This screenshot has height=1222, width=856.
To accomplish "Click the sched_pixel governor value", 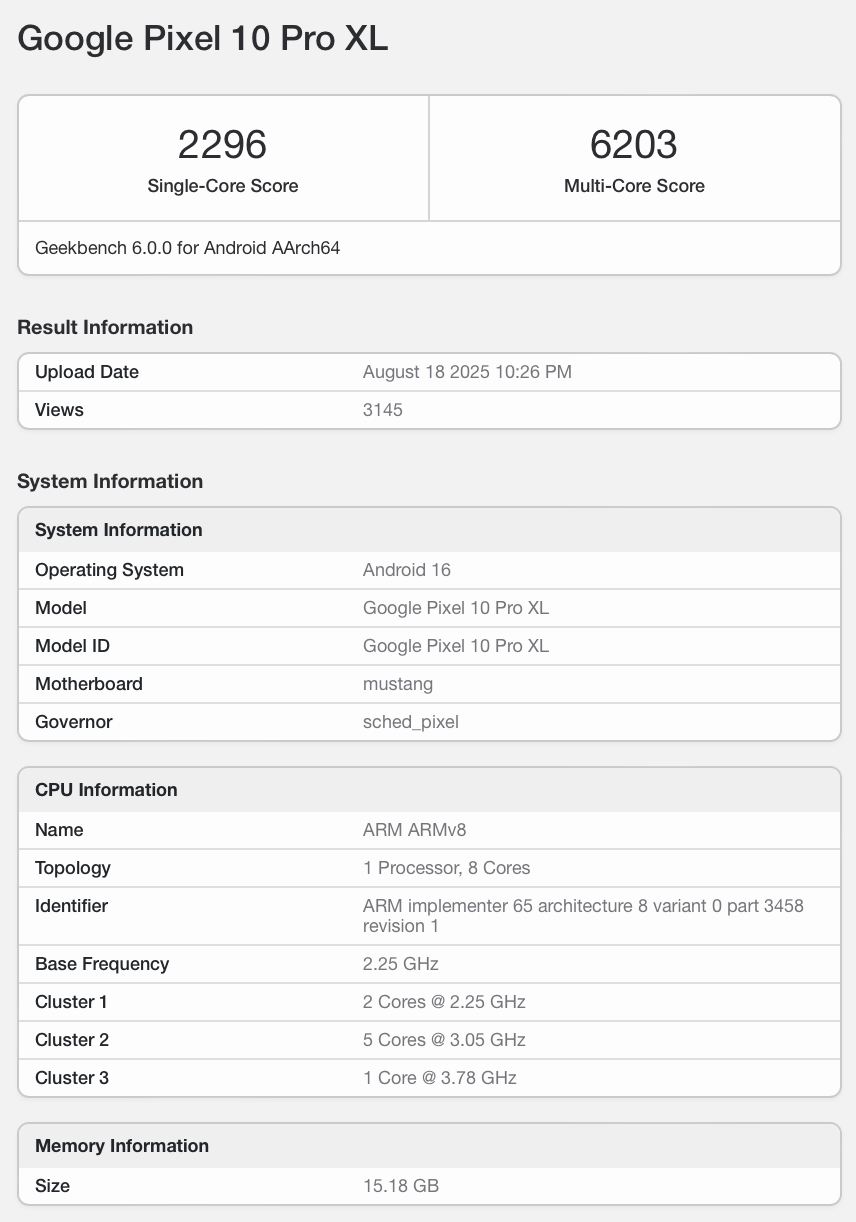I will coord(411,722).
